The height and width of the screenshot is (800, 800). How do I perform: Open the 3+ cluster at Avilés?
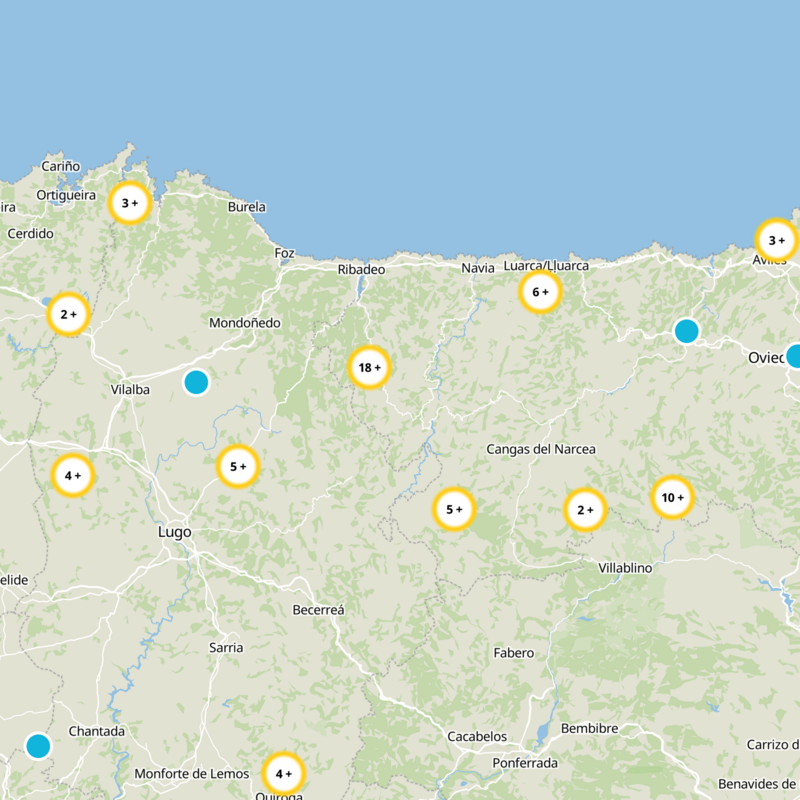pos(777,240)
